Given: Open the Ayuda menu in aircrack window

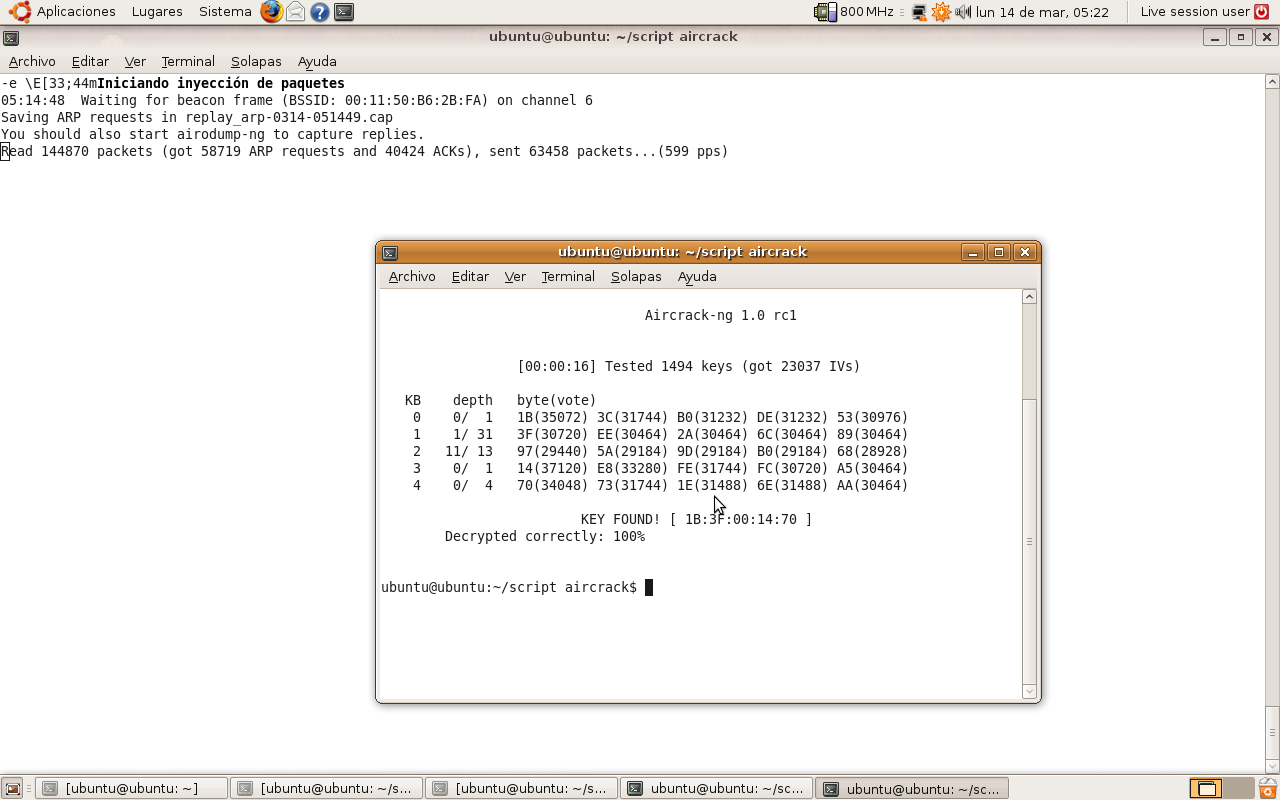Looking at the screenshot, I should (x=696, y=277).
